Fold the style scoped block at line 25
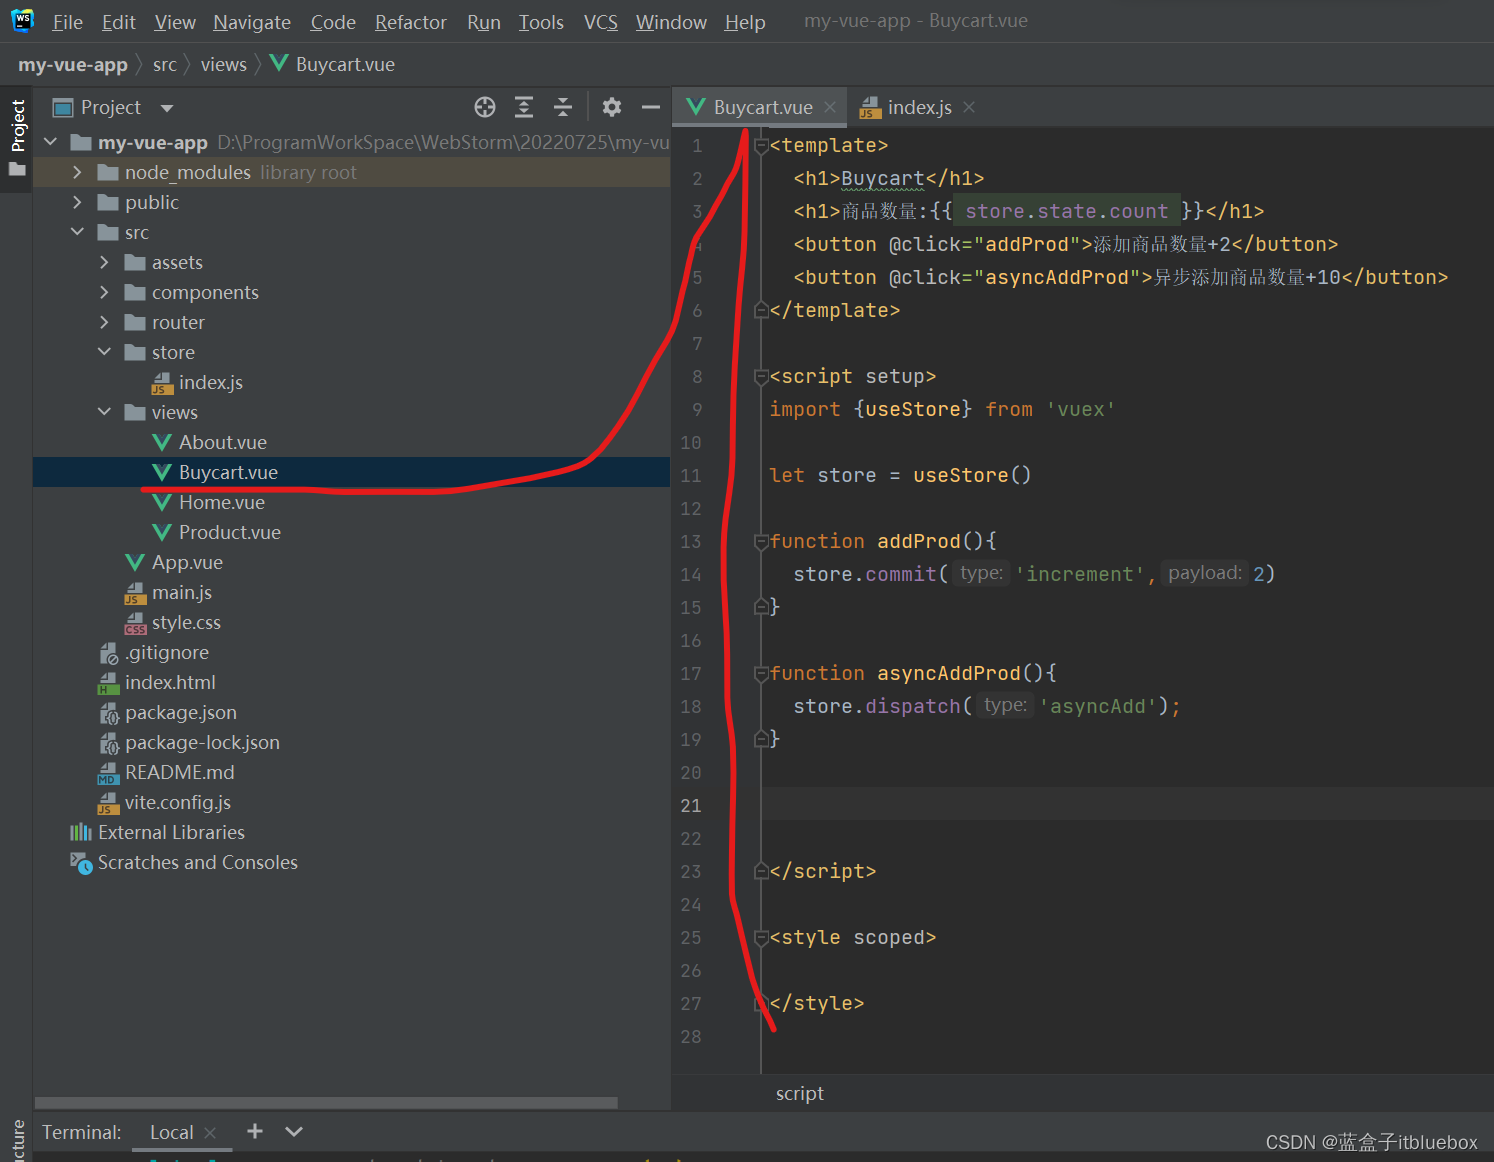This screenshot has width=1494, height=1162. (x=761, y=938)
